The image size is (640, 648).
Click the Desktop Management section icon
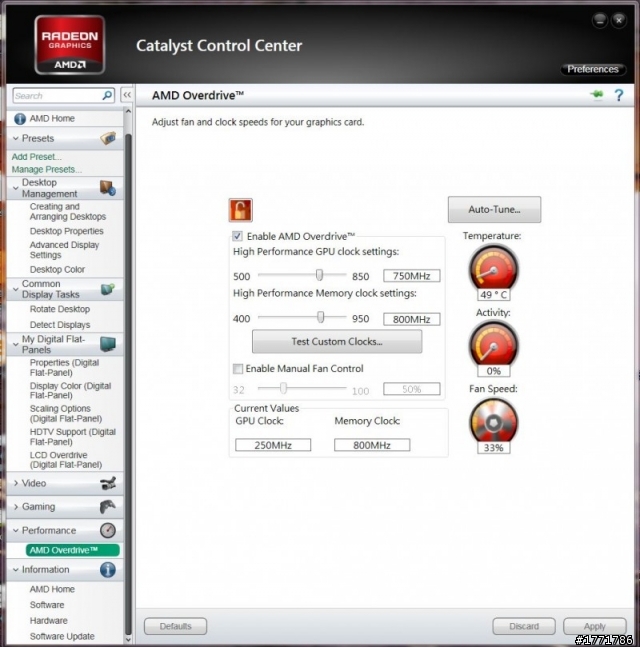tap(108, 188)
